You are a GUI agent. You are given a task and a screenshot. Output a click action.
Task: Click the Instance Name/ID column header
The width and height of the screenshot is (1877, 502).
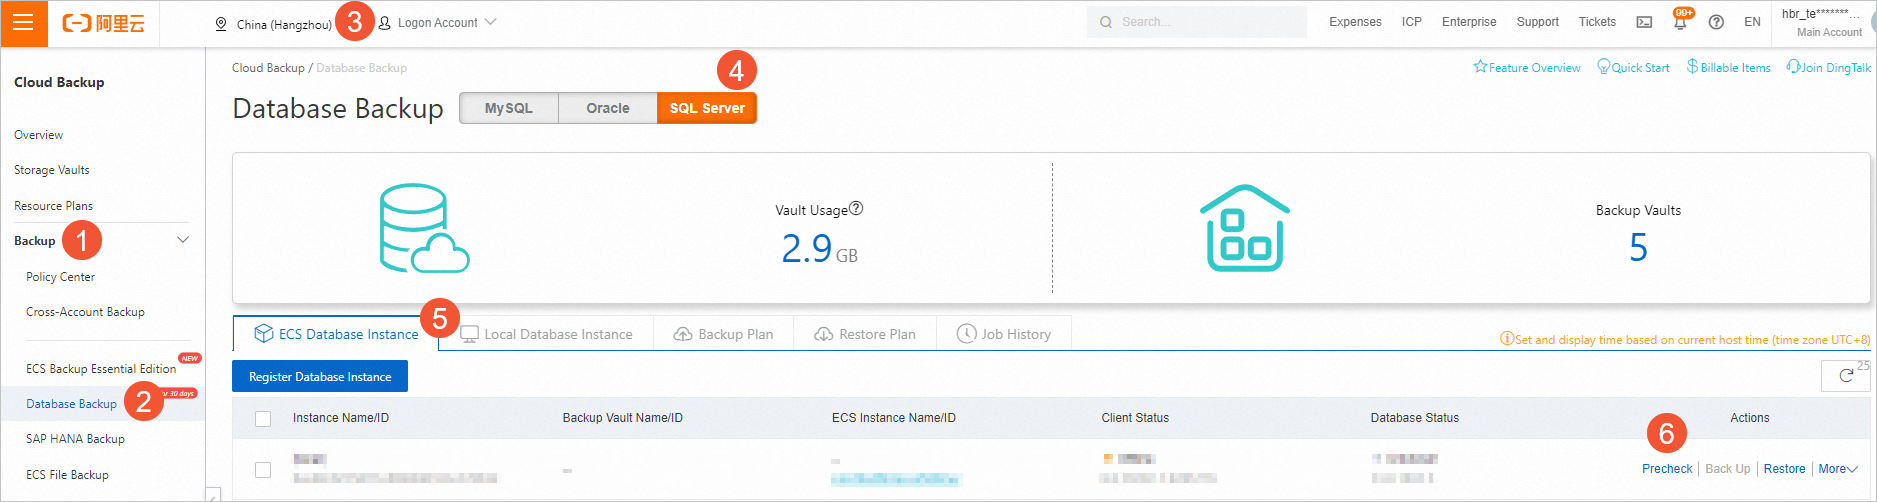[x=341, y=418]
